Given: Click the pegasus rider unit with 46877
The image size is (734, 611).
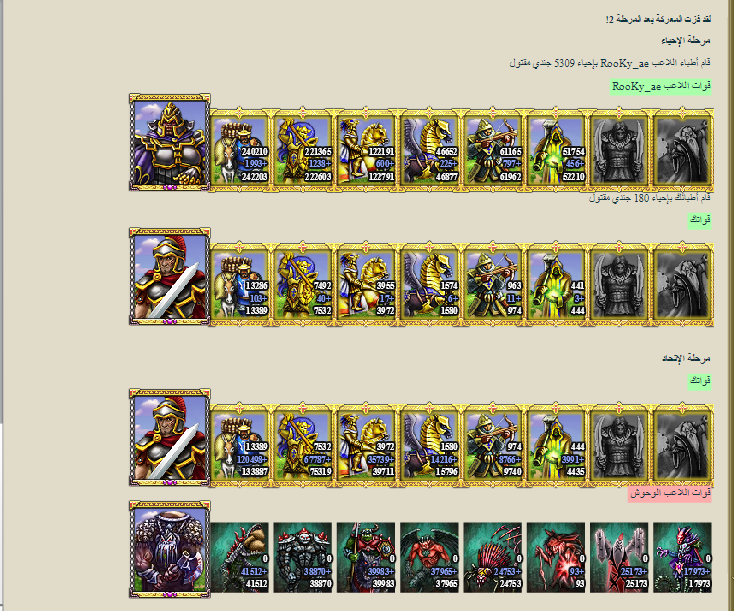Looking at the screenshot, I should (x=429, y=151).
